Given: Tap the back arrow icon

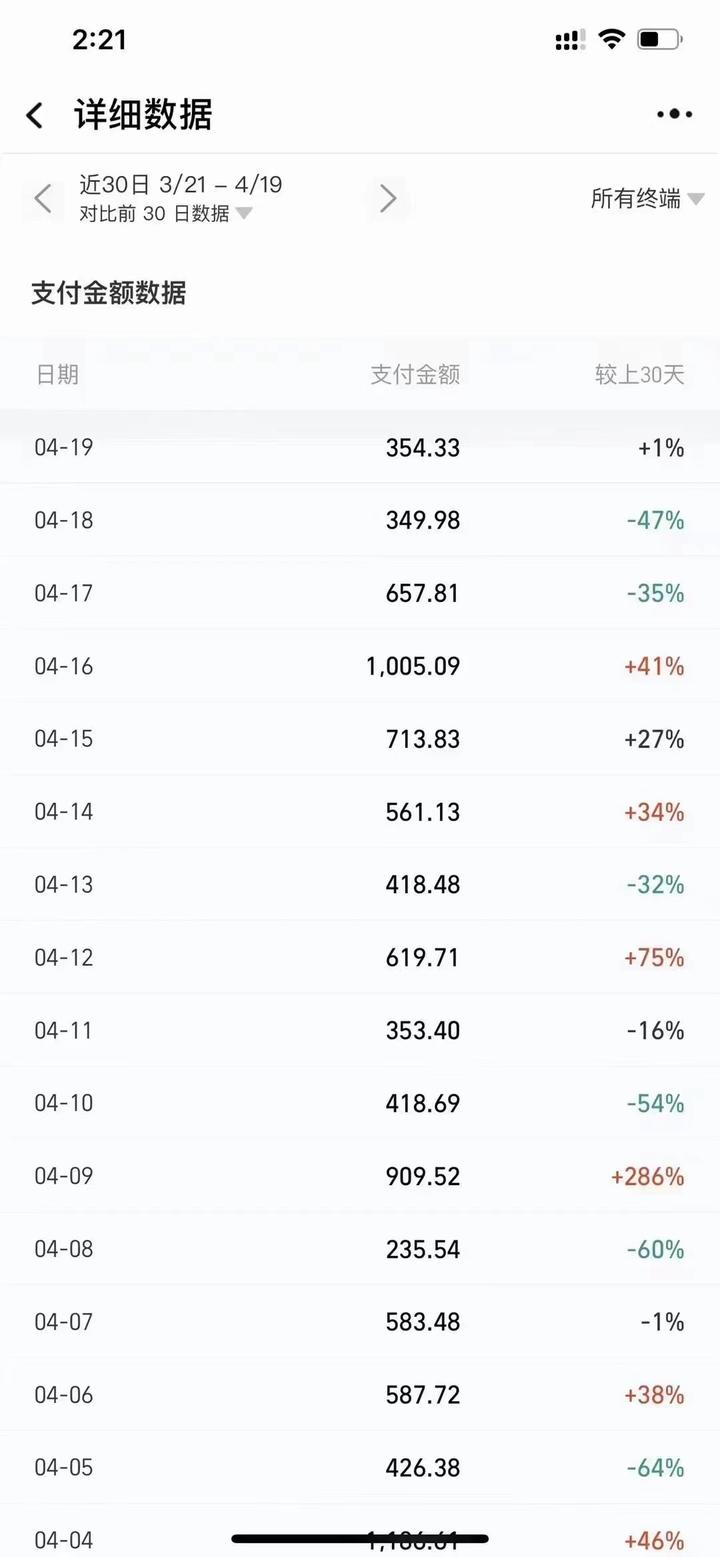Looking at the screenshot, I should coord(35,115).
